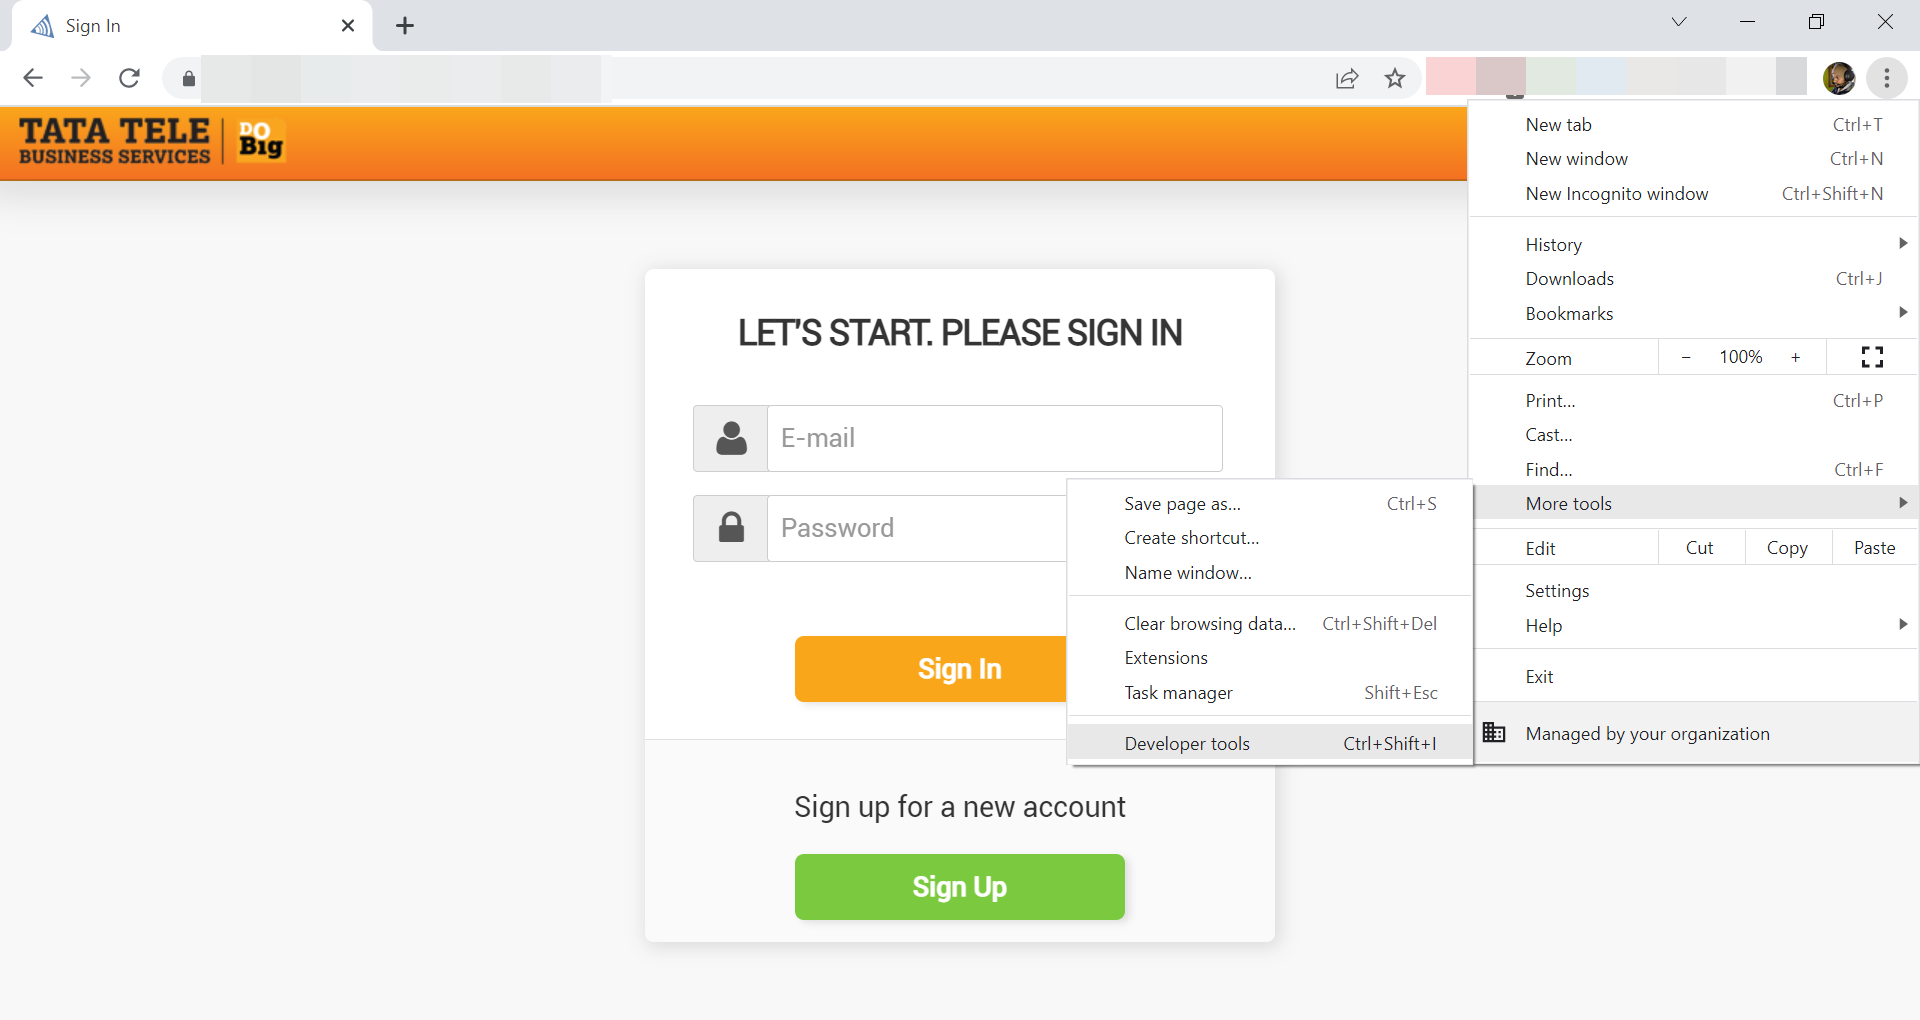The image size is (1920, 1020).
Task: Click the site lock icon
Action: pos(188,78)
